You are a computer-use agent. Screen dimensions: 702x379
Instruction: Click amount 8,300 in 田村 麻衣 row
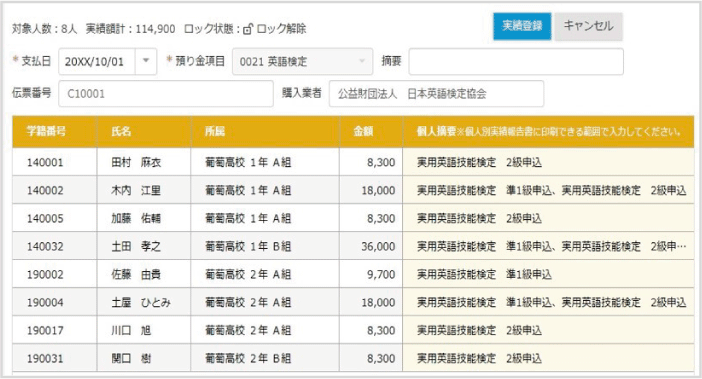click(381, 162)
